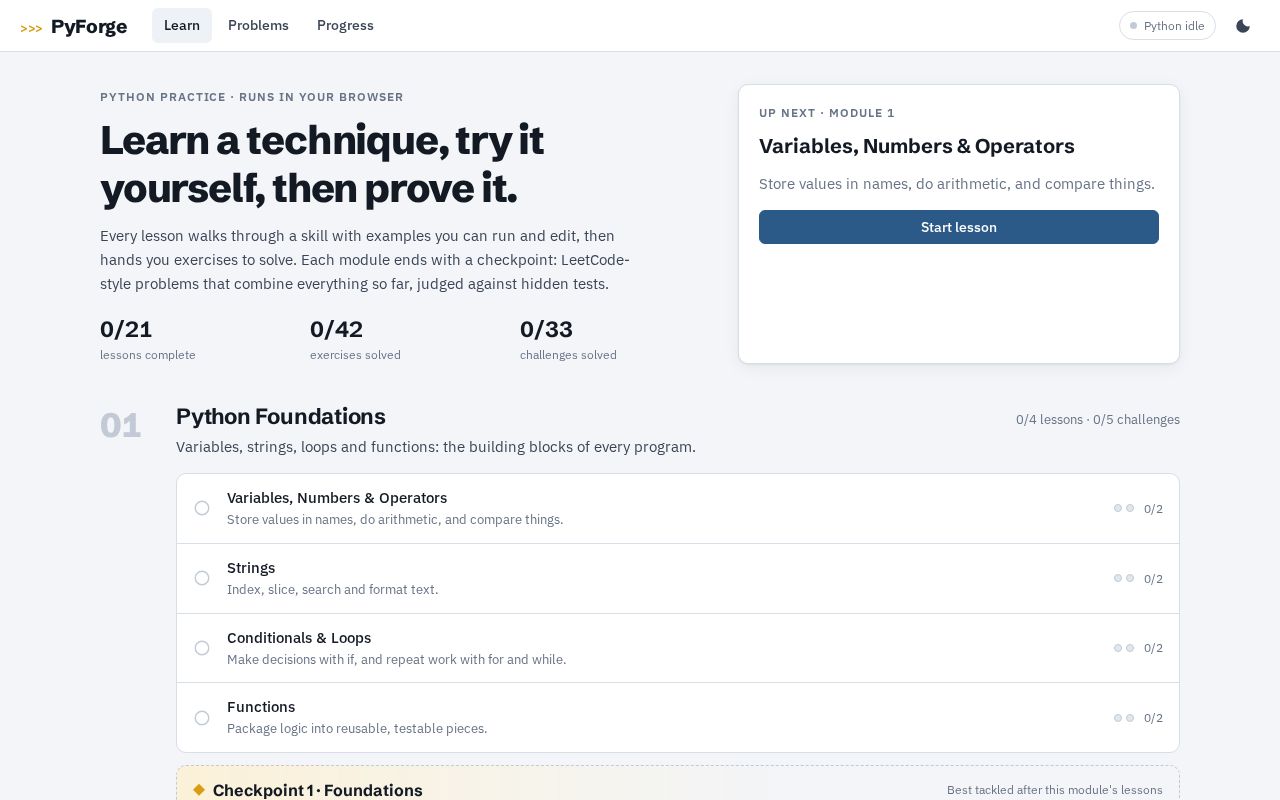
Task: Click progress dots for the Strings row
Action: pos(1124,578)
